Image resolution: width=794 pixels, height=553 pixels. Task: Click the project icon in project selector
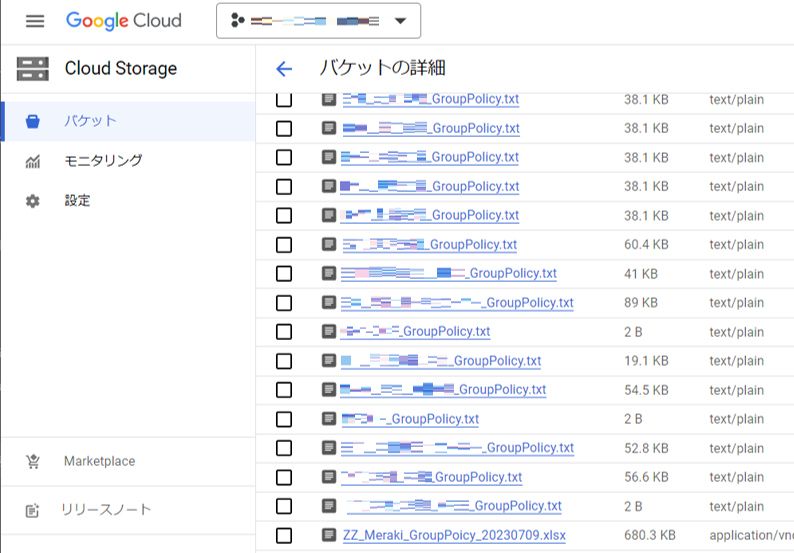[x=237, y=21]
